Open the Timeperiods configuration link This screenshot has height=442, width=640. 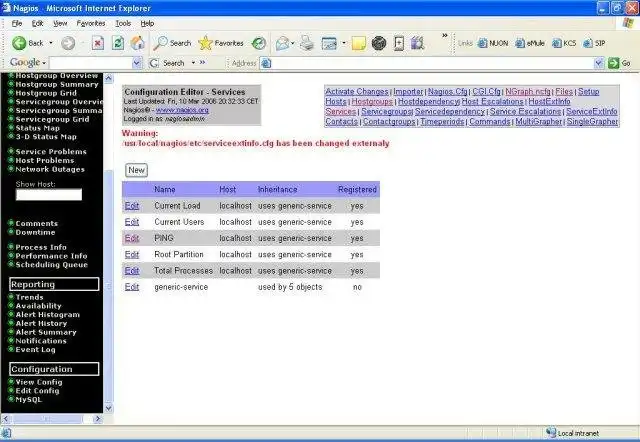442,121
